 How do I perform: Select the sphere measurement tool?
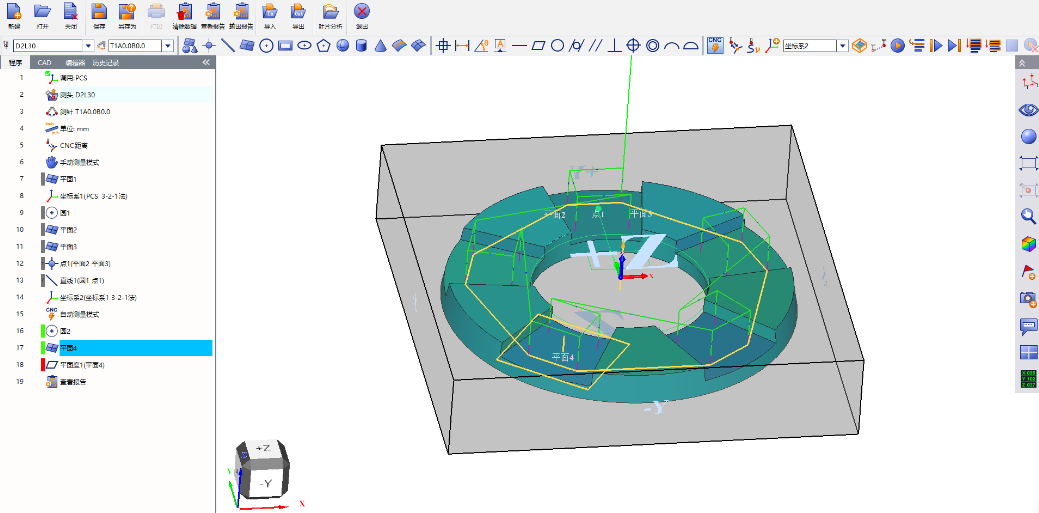tap(343, 45)
